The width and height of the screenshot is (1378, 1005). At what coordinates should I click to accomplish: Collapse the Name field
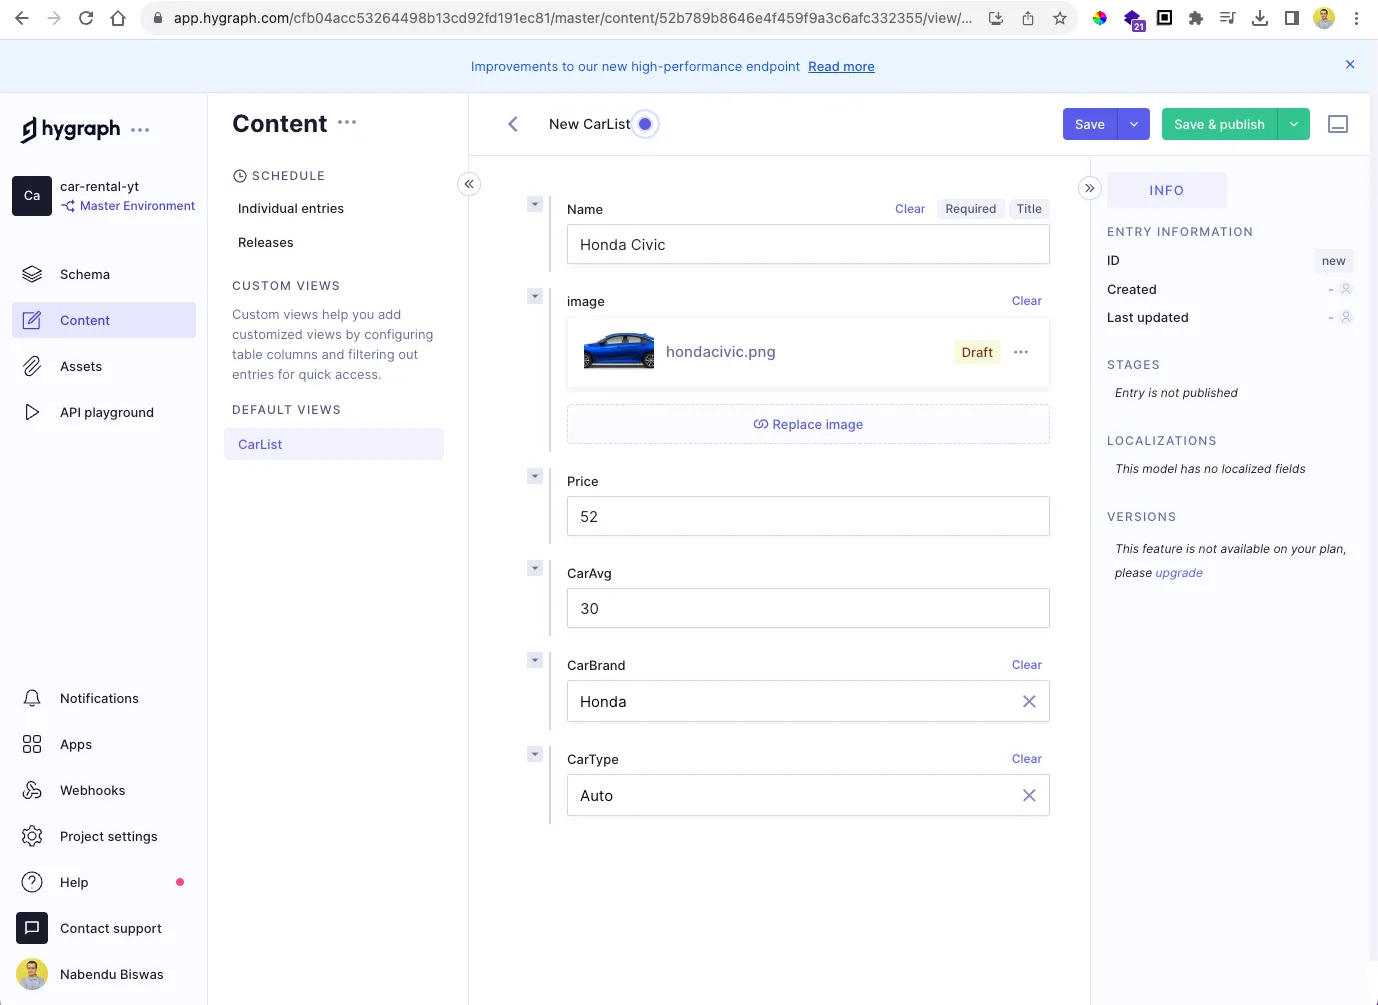coord(535,204)
